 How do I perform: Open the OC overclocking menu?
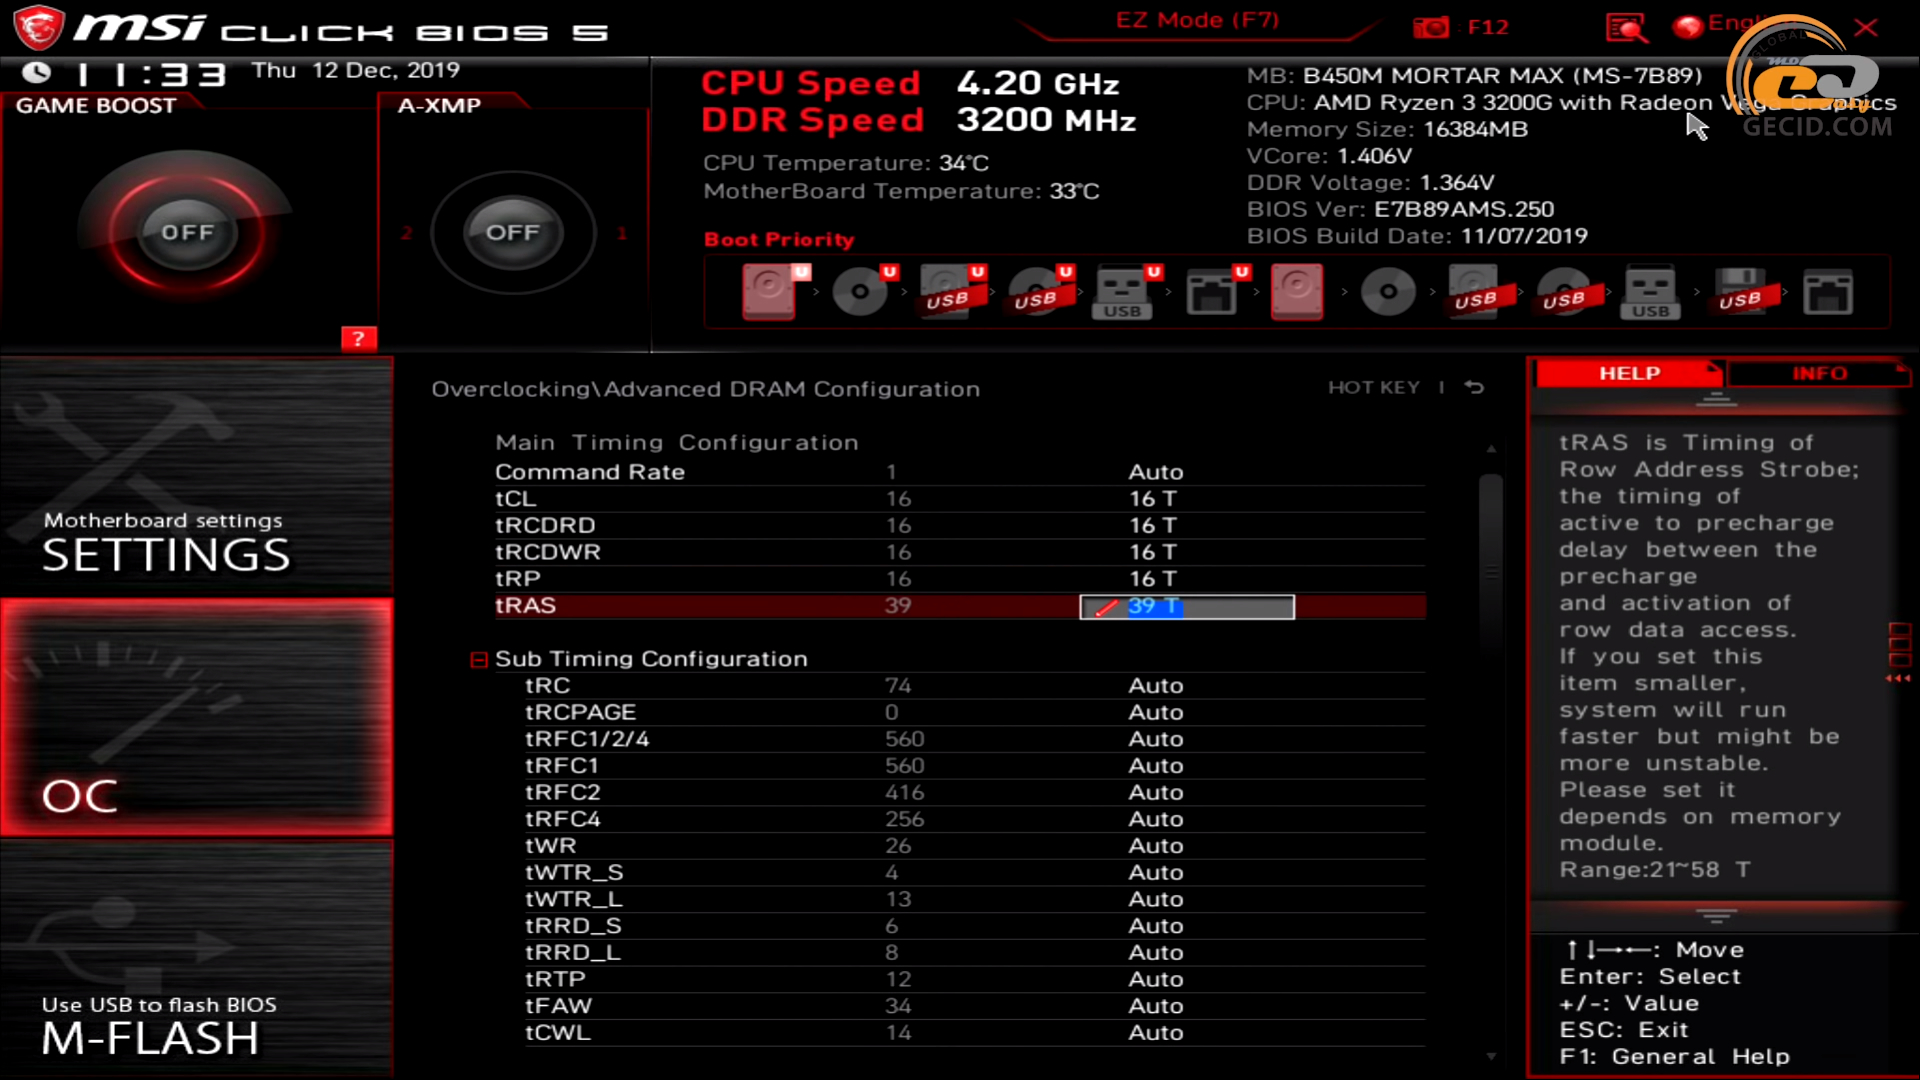[197, 717]
